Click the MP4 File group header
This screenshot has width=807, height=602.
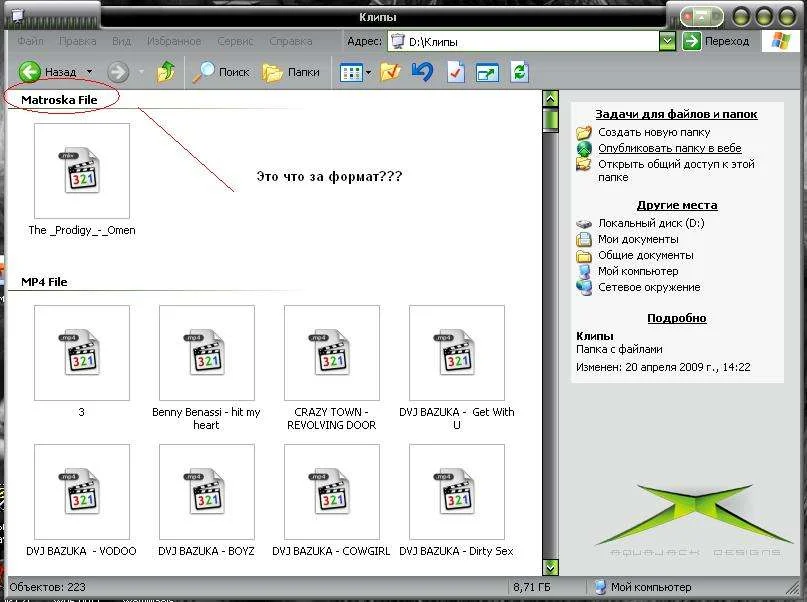tap(44, 282)
